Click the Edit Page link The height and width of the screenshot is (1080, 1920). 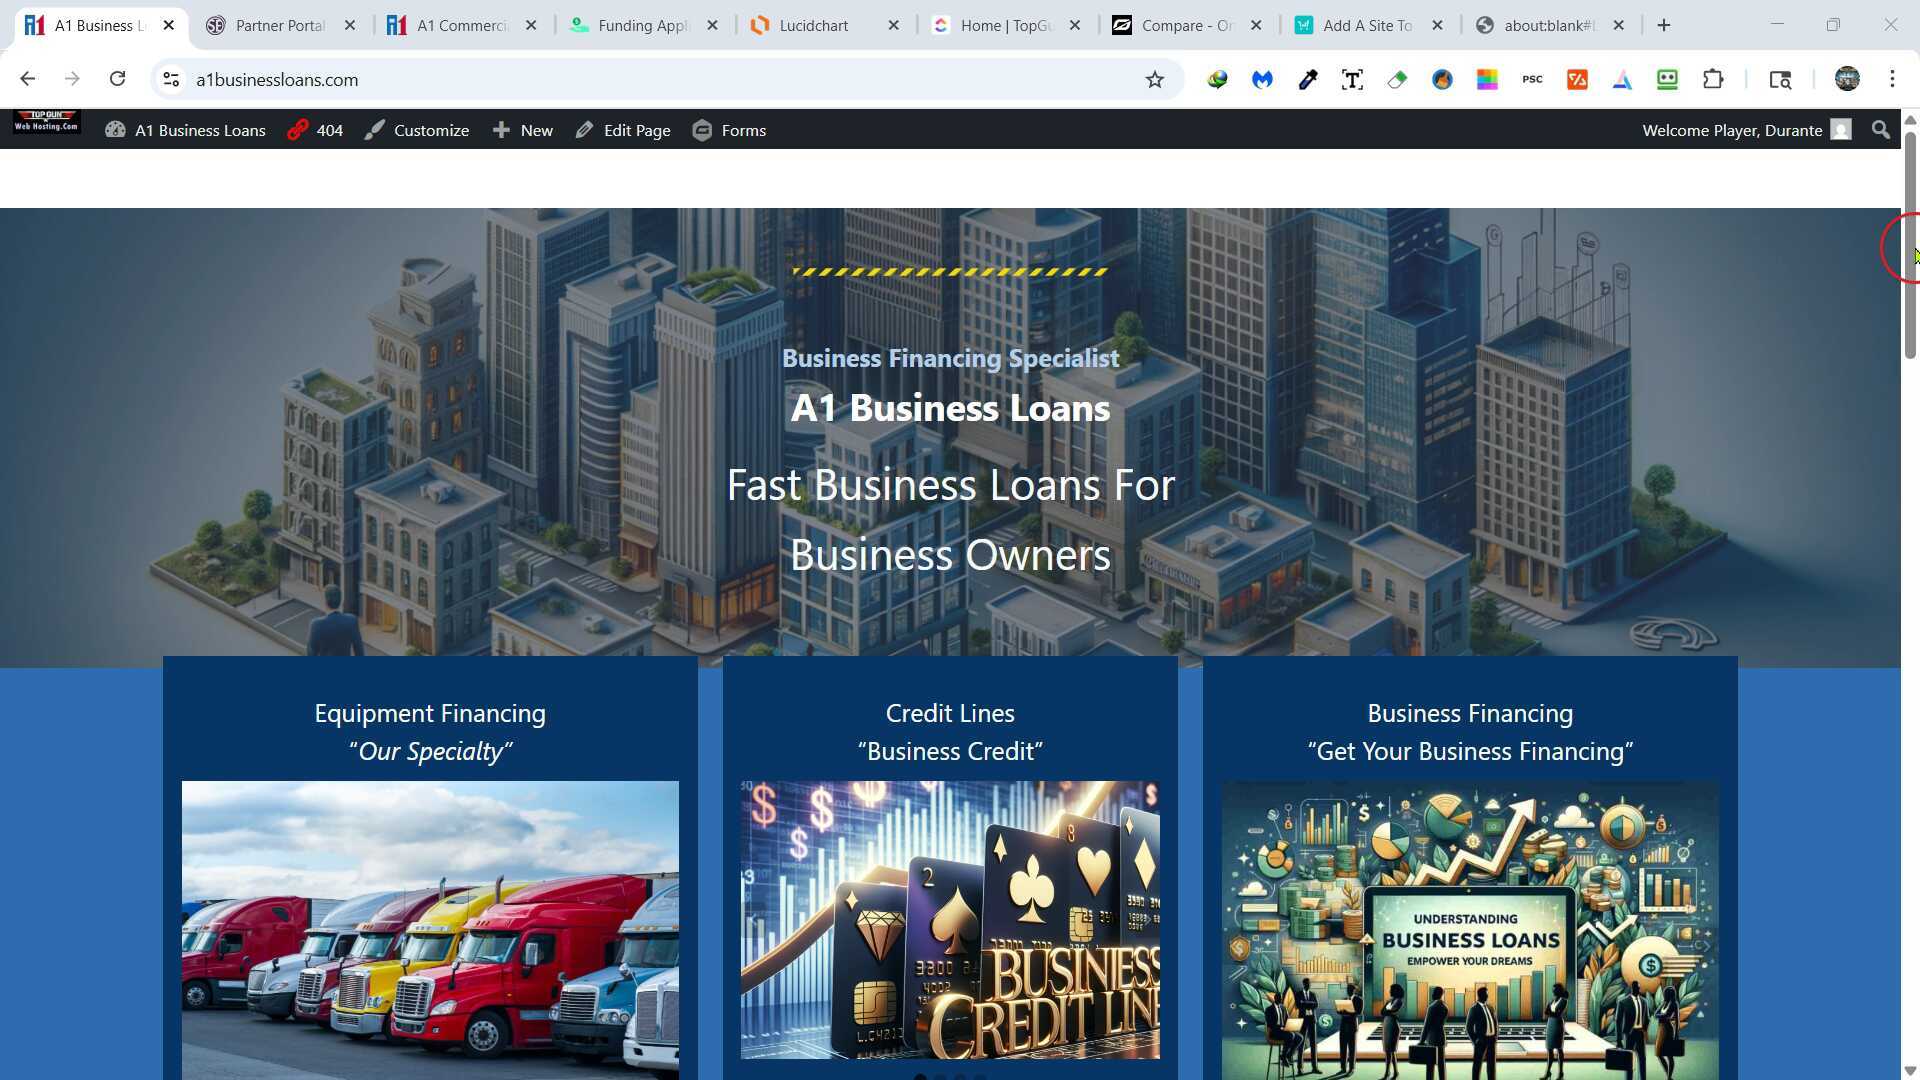pos(622,130)
